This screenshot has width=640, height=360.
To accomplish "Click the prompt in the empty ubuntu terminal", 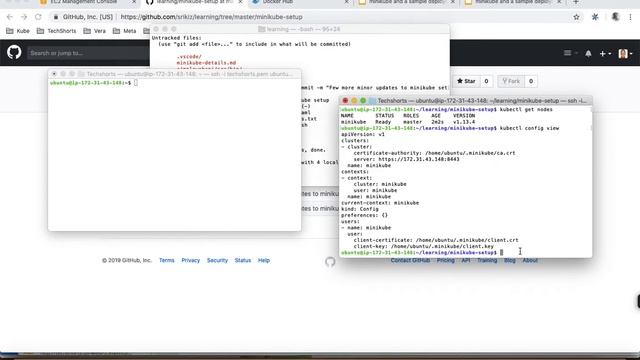I will pyautogui.click(x=93, y=83).
